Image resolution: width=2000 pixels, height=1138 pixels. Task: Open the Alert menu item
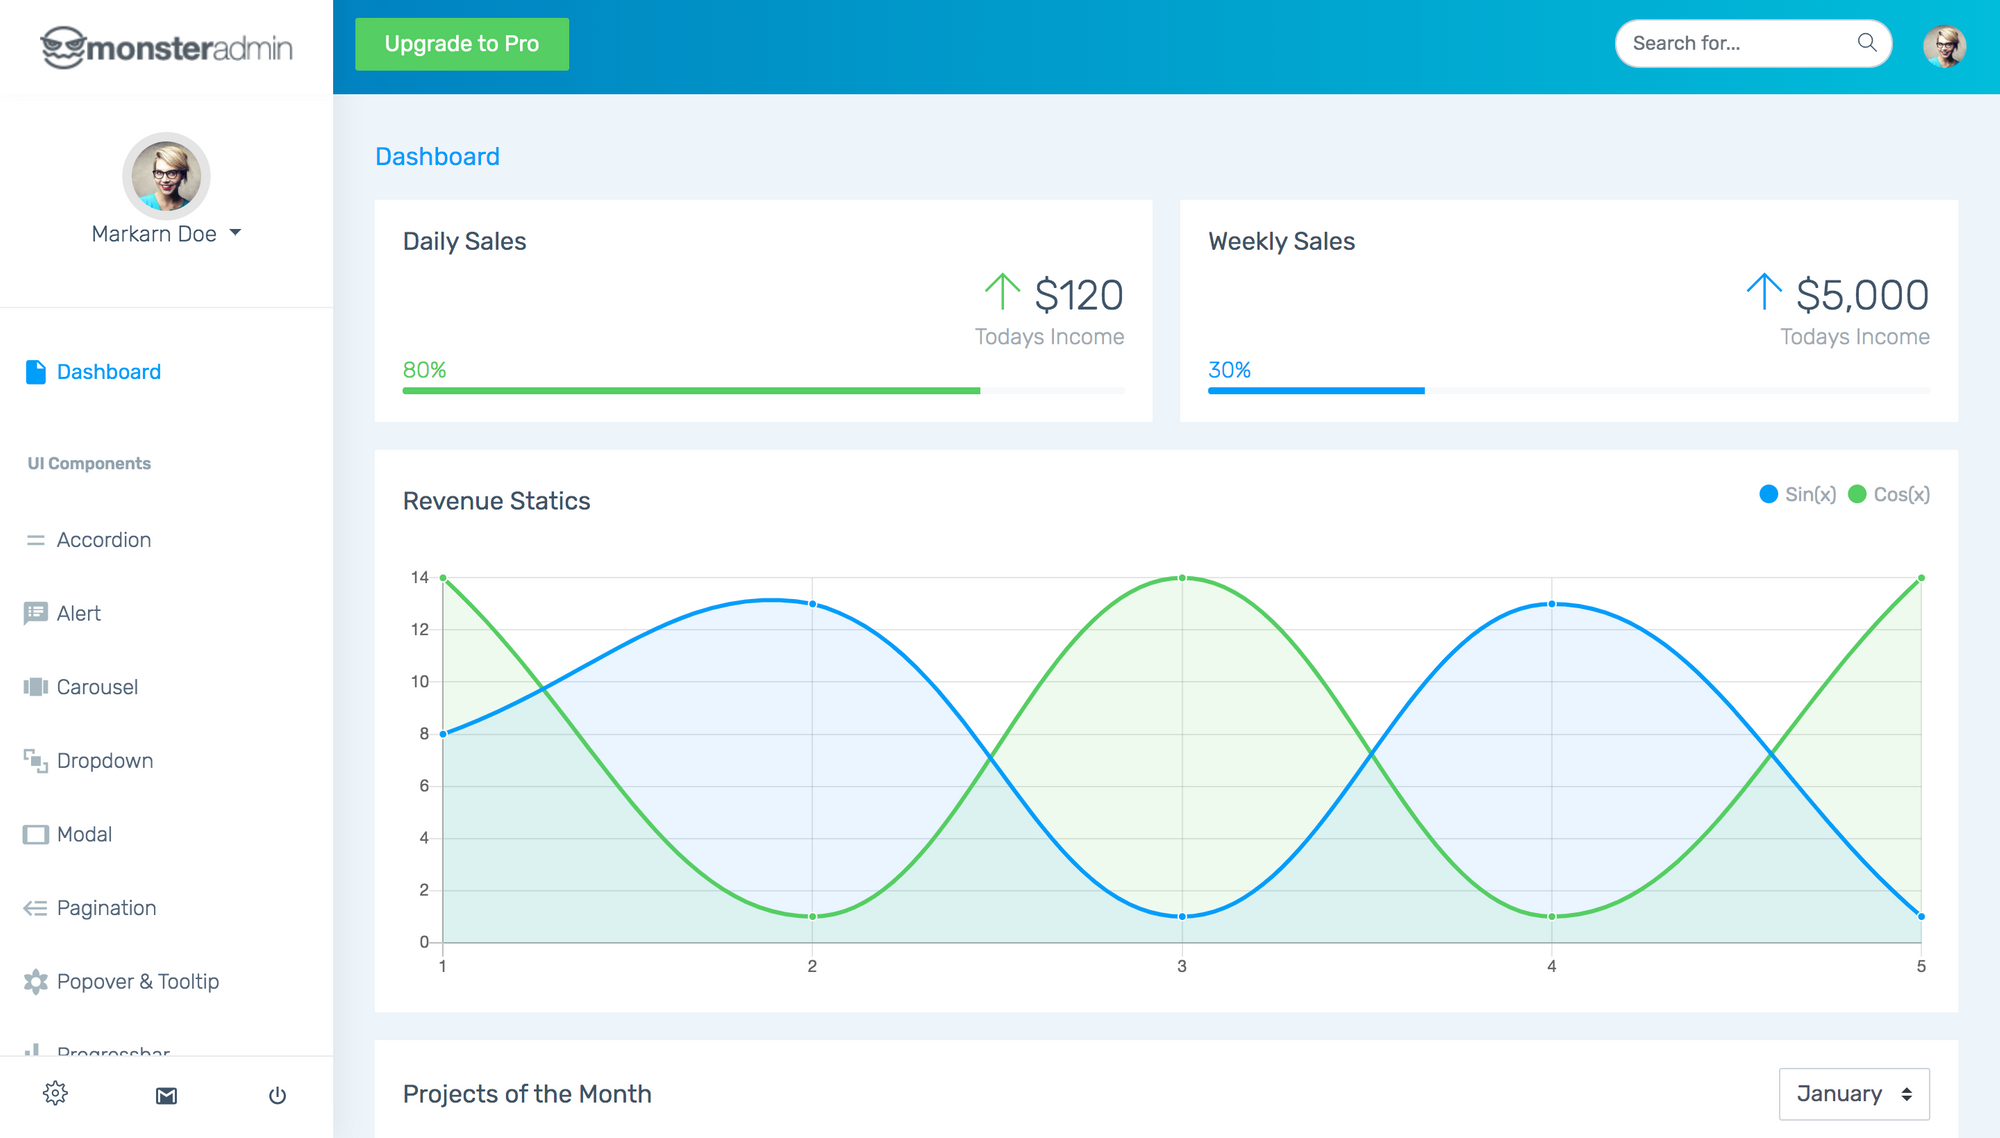pyautogui.click(x=78, y=613)
